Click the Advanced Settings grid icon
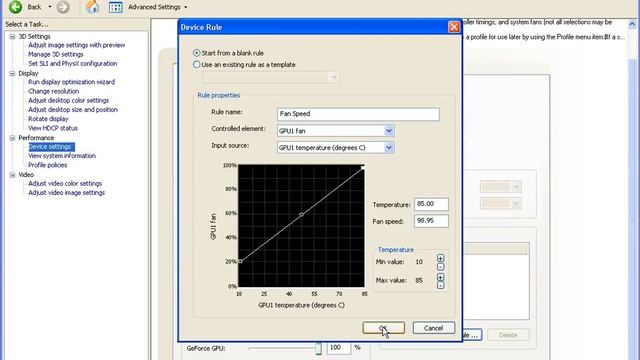Viewport: 640px width, 360px height. click(x=116, y=7)
